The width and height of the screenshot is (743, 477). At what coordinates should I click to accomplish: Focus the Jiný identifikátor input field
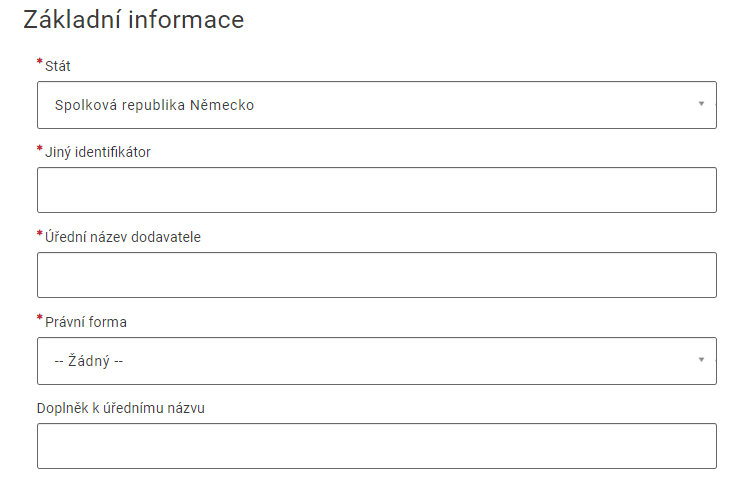[376, 190]
